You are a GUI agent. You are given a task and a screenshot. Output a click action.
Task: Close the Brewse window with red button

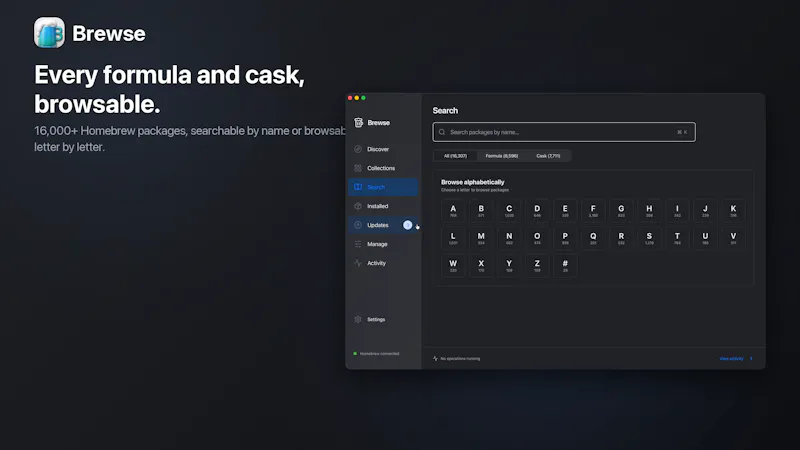point(350,98)
